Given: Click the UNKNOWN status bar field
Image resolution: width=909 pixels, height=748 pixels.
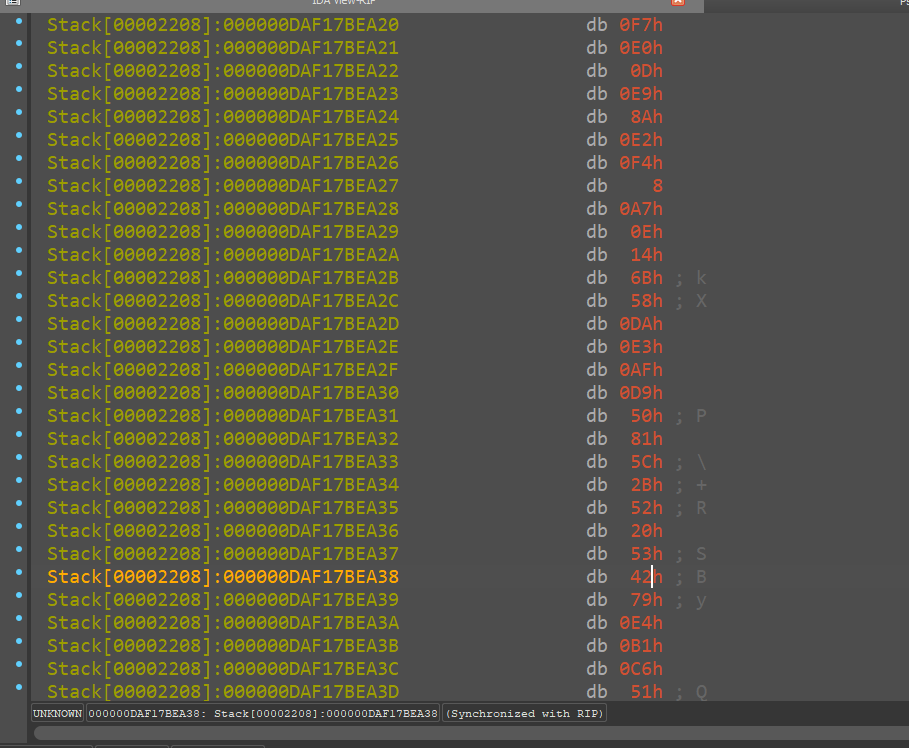Looking at the screenshot, I should [x=57, y=713].
